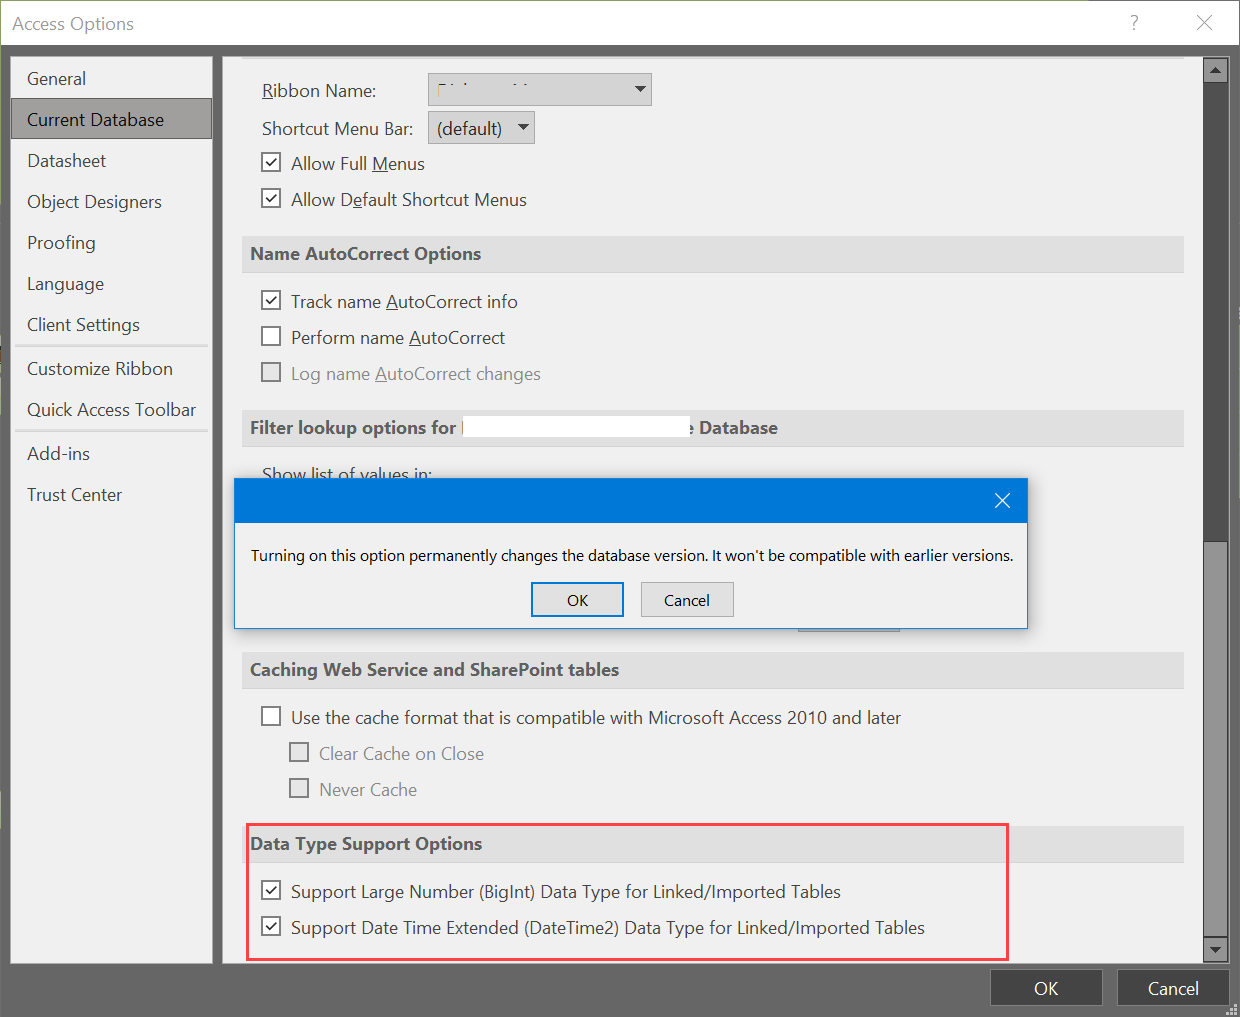
Task: Click the Data Type Support Options heading
Action: tap(366, 844)
